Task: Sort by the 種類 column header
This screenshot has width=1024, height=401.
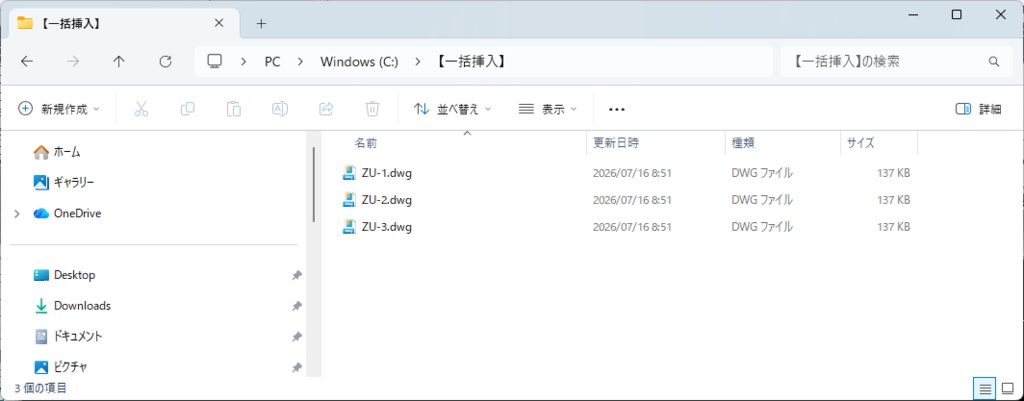Action: [x=743, y=142]
